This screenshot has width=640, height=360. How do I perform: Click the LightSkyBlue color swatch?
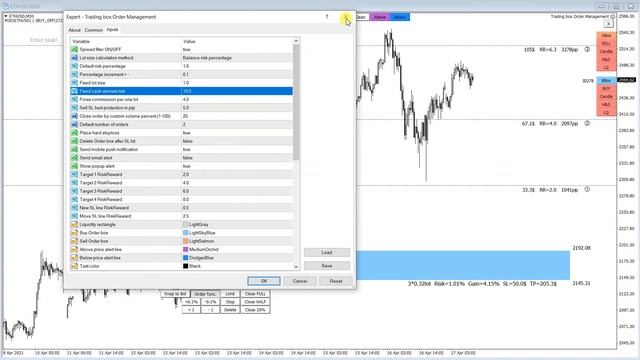(186, 233)
